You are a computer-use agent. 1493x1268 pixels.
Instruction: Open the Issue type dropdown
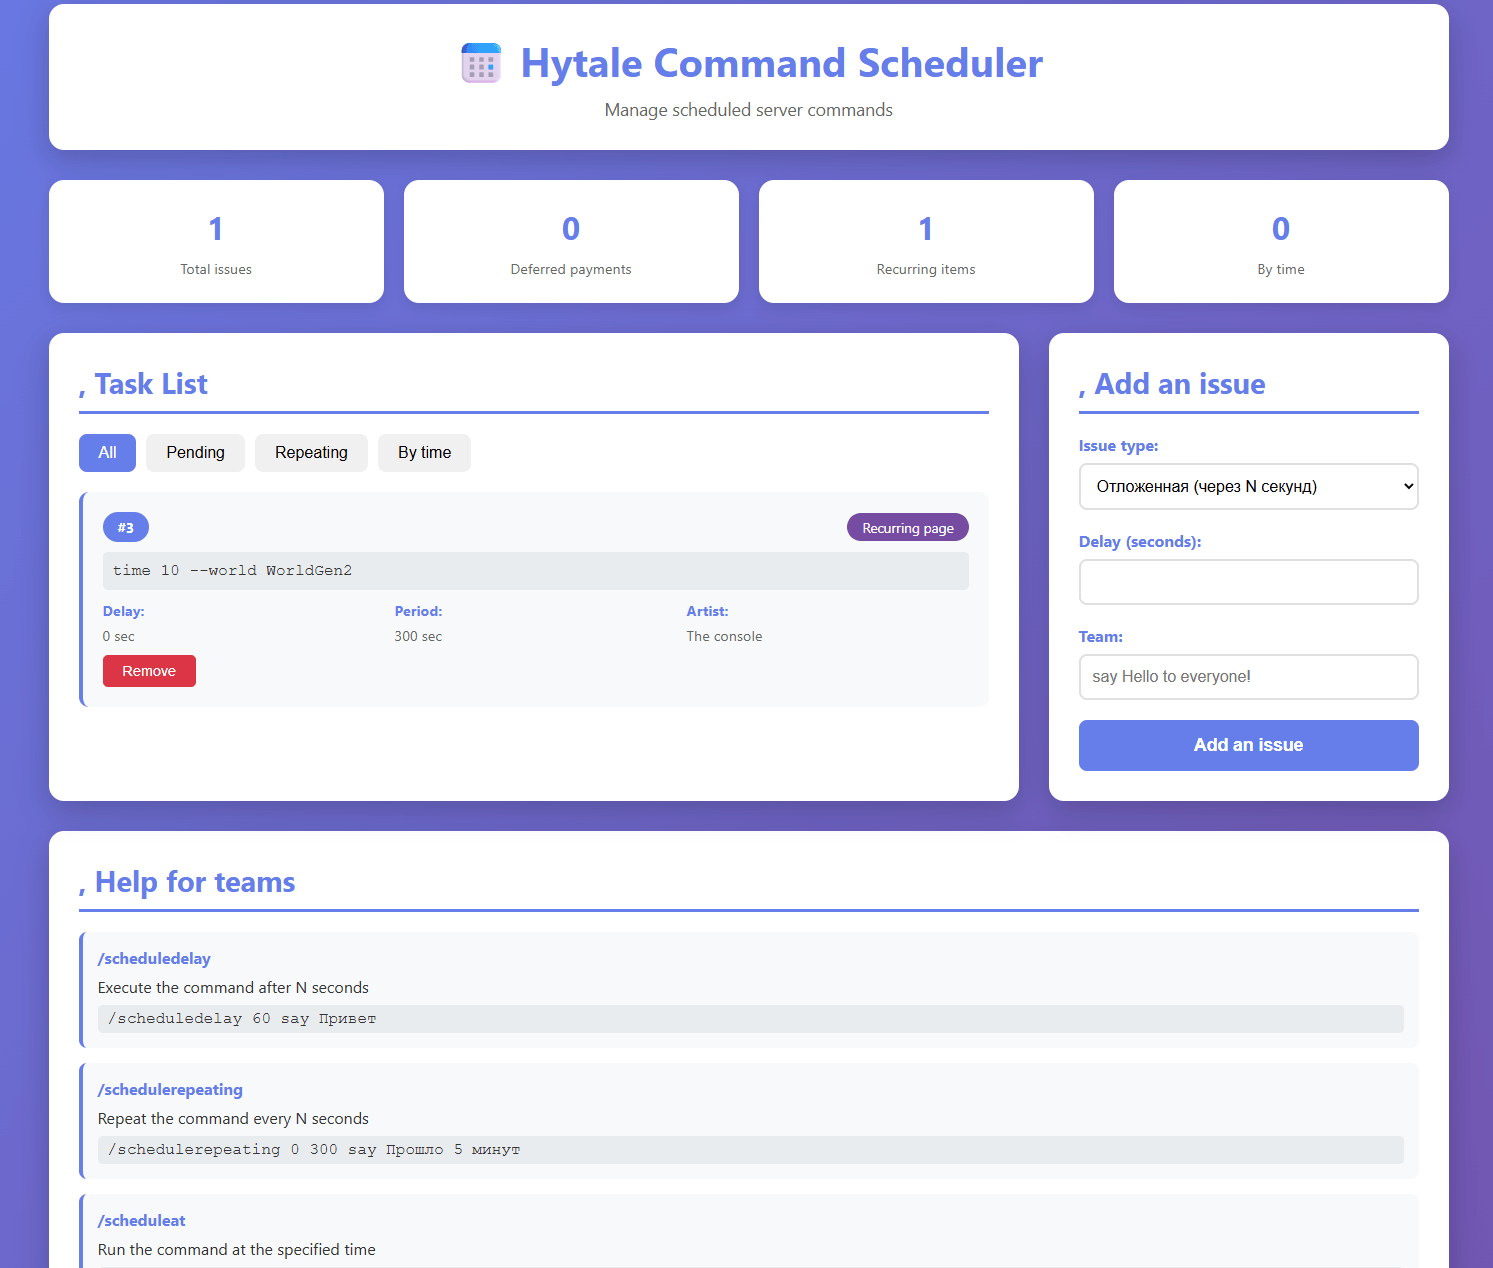[x=1248, y=487]
